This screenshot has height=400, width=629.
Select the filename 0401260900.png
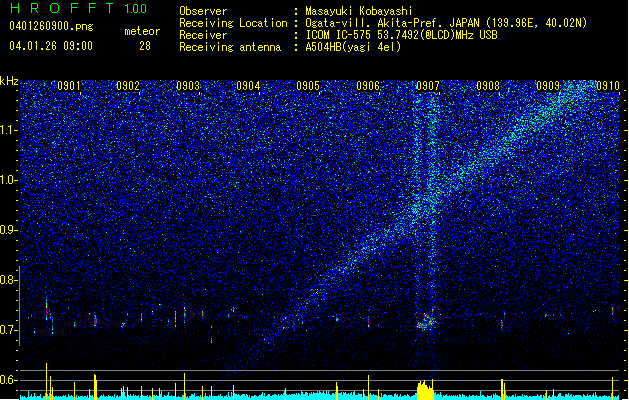coord(51,26)
